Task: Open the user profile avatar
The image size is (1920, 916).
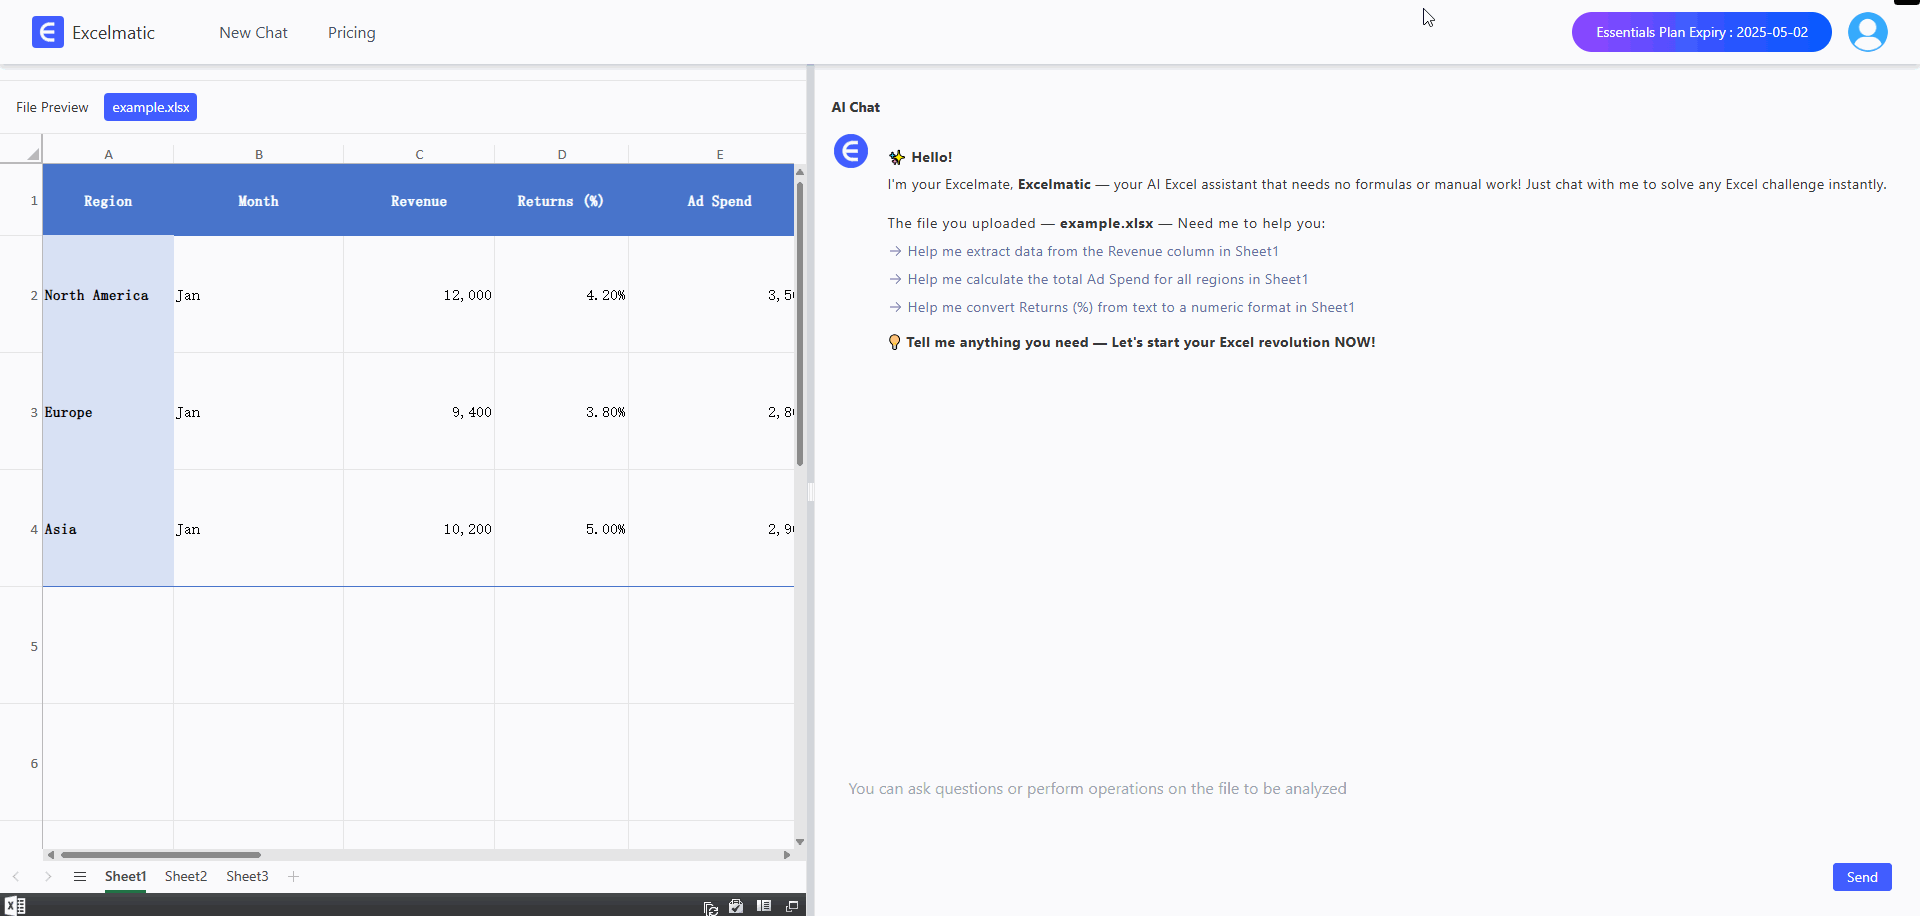Action: (x=1867, y=32)
